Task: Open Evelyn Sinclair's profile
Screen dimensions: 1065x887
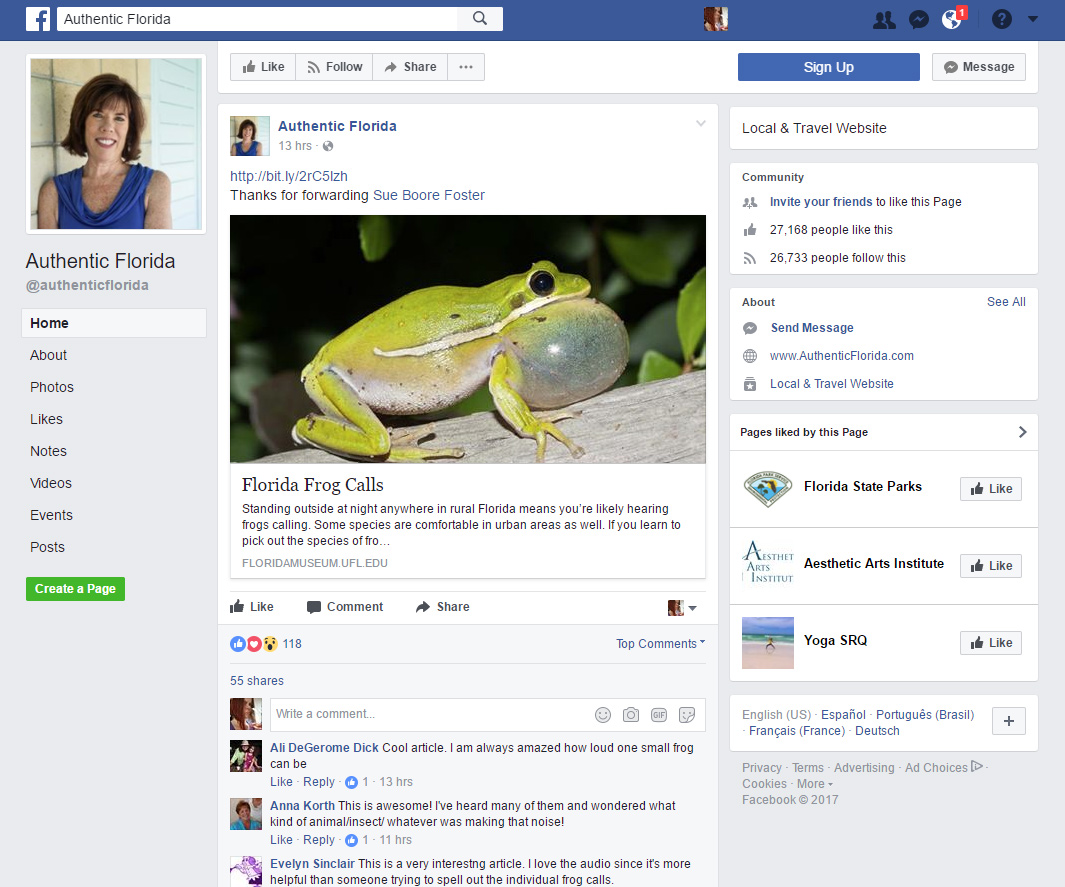Action: (312, 864)
